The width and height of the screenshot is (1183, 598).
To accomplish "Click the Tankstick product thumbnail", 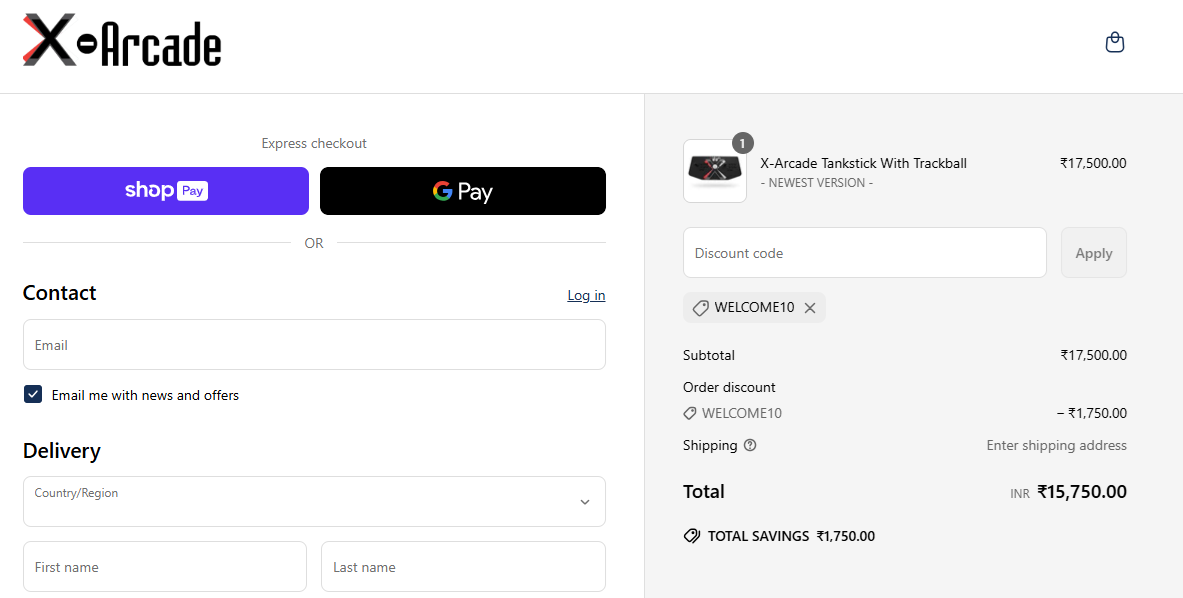I will [x=714, y=171].
